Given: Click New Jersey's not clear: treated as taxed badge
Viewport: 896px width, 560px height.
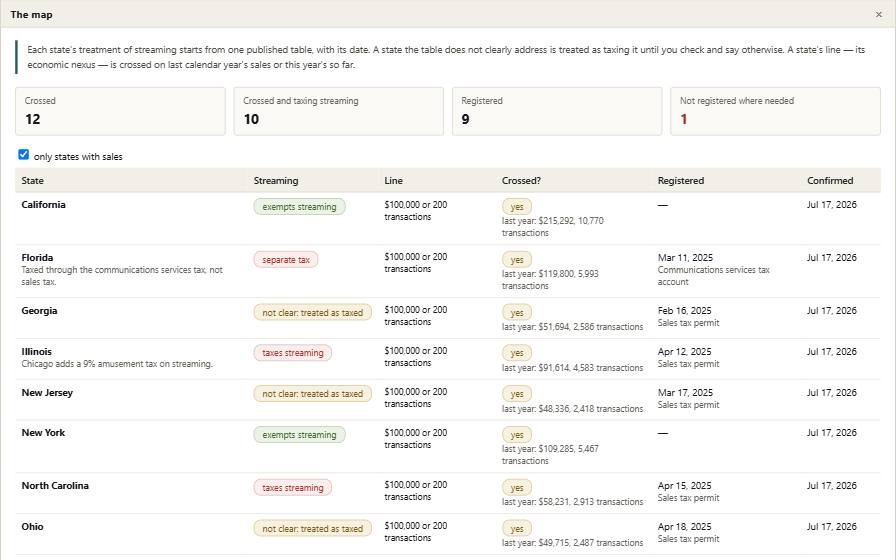Looking at the screenshot, I should tap(313, 394).
